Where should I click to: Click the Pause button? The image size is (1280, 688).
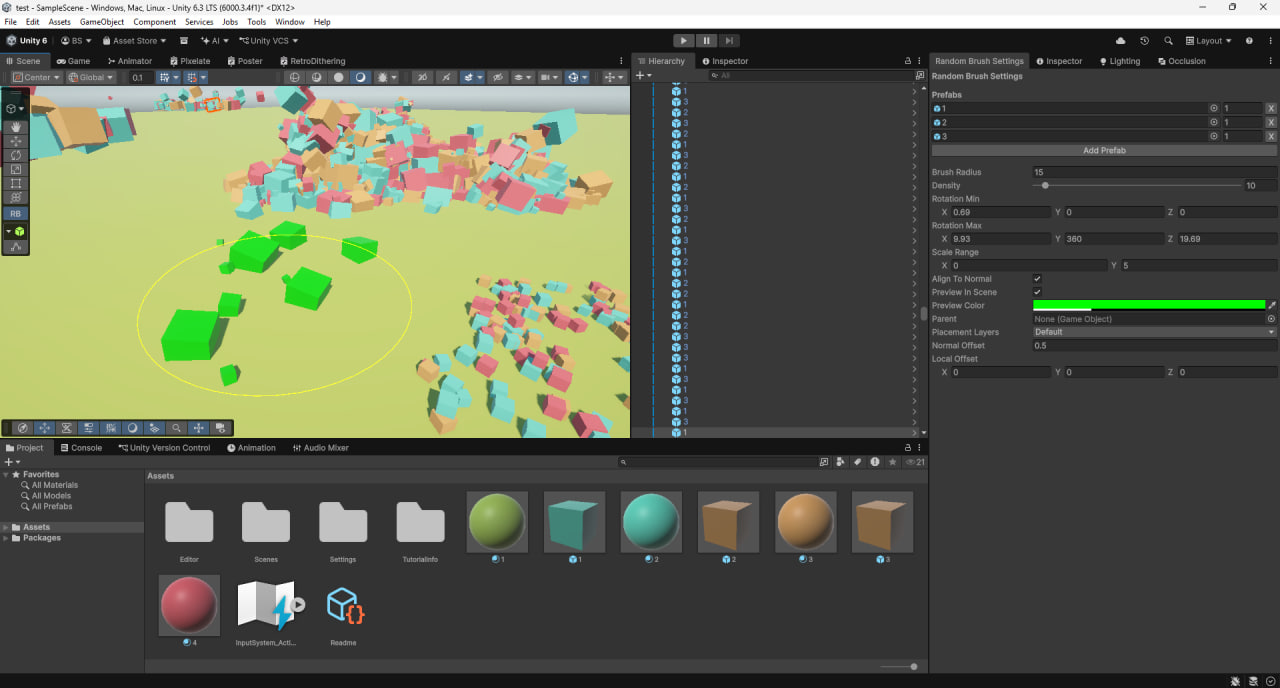coord(707,41)
